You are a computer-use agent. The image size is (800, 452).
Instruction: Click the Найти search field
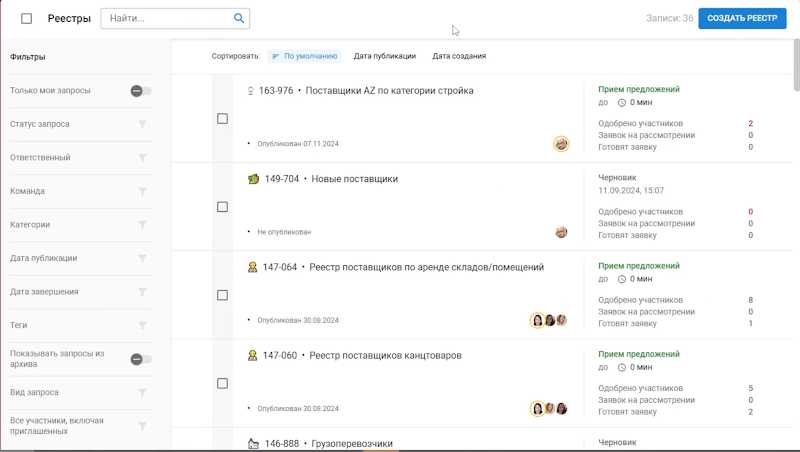[x=165, y=18]
